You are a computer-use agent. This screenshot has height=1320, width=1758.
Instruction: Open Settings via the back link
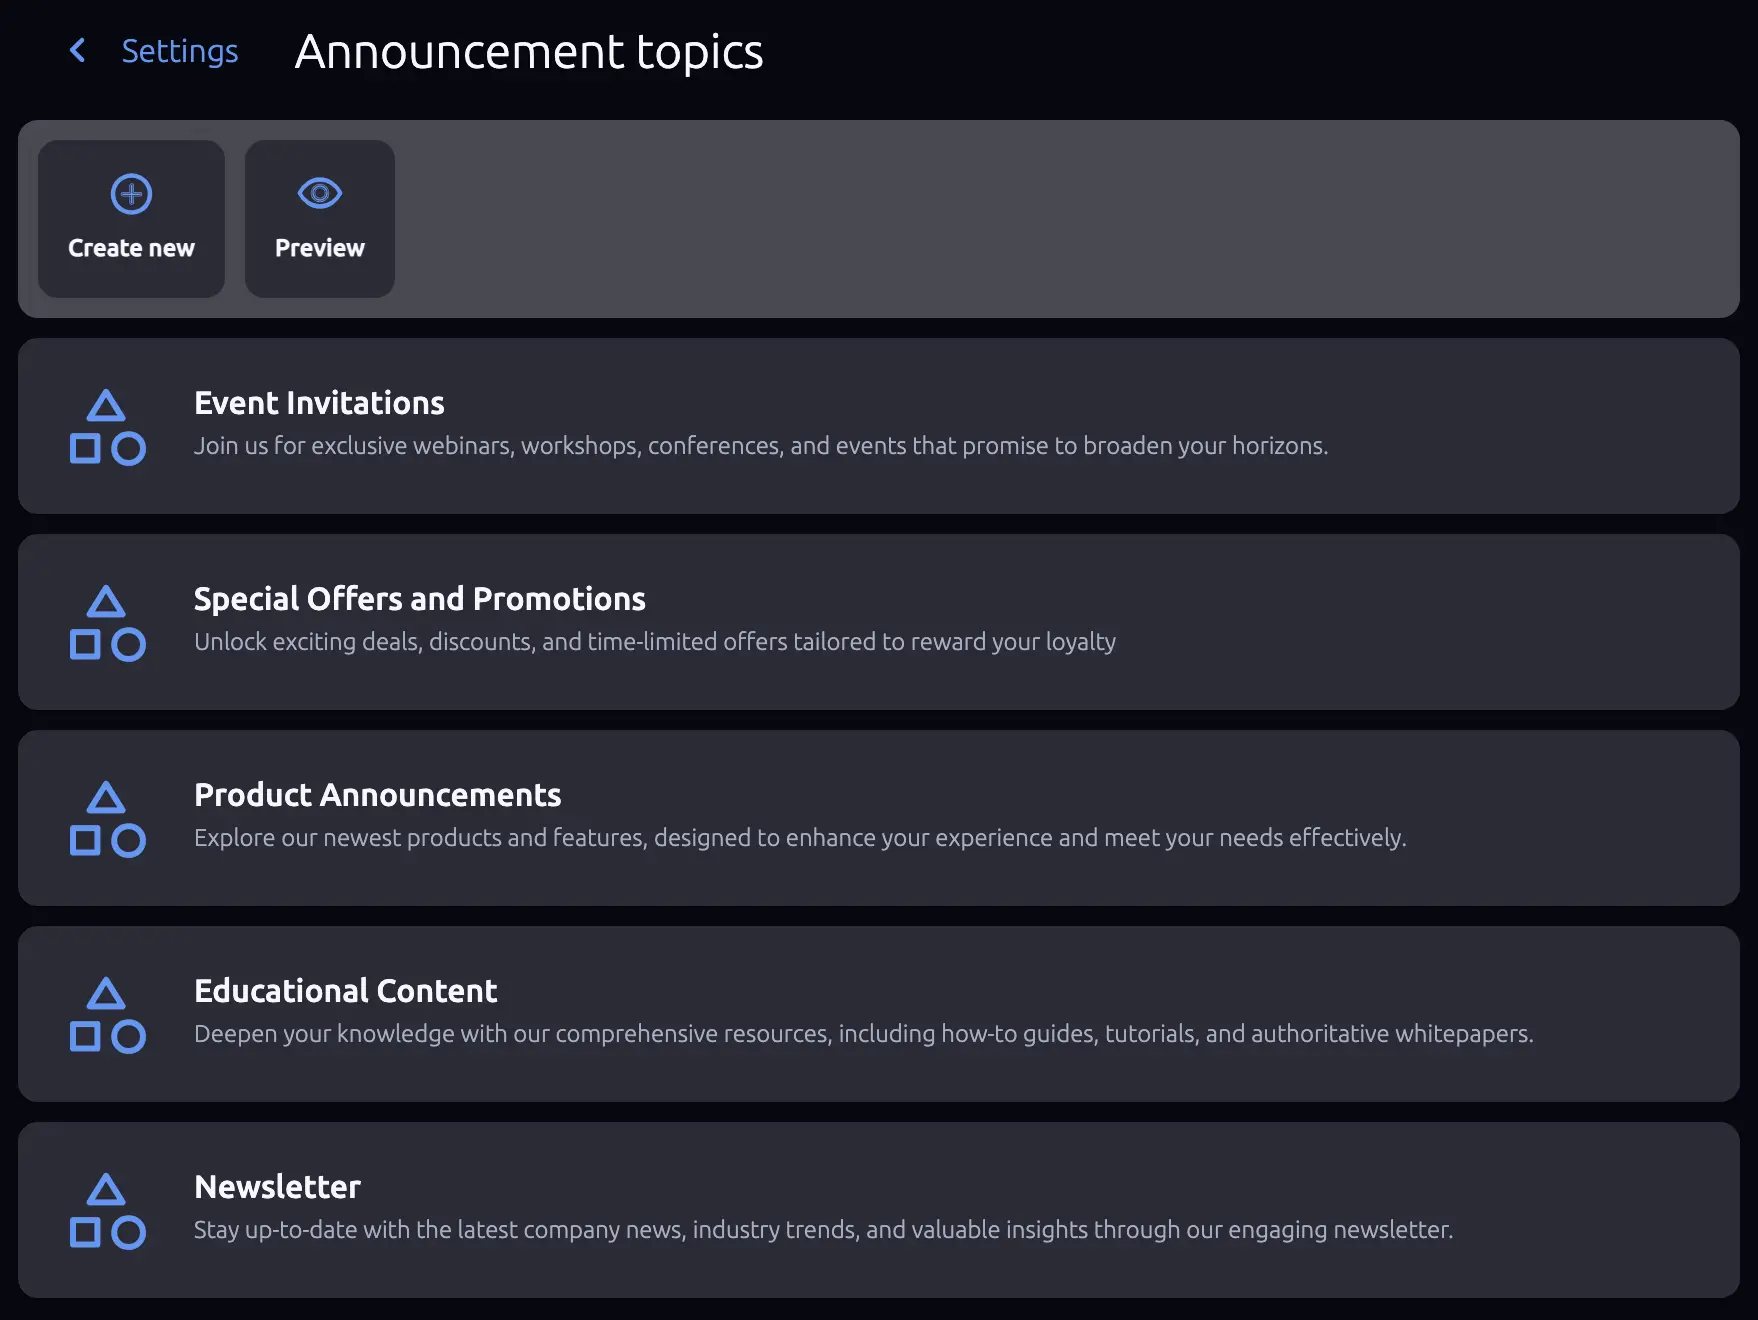[180, 51]
